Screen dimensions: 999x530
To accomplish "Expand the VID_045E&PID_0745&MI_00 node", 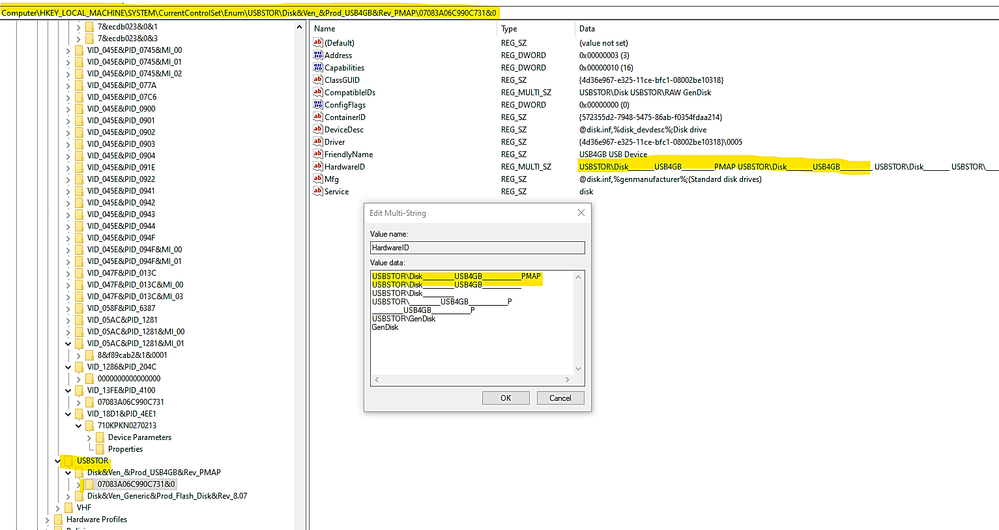I will pyautogui.click(x=68, y=50).
